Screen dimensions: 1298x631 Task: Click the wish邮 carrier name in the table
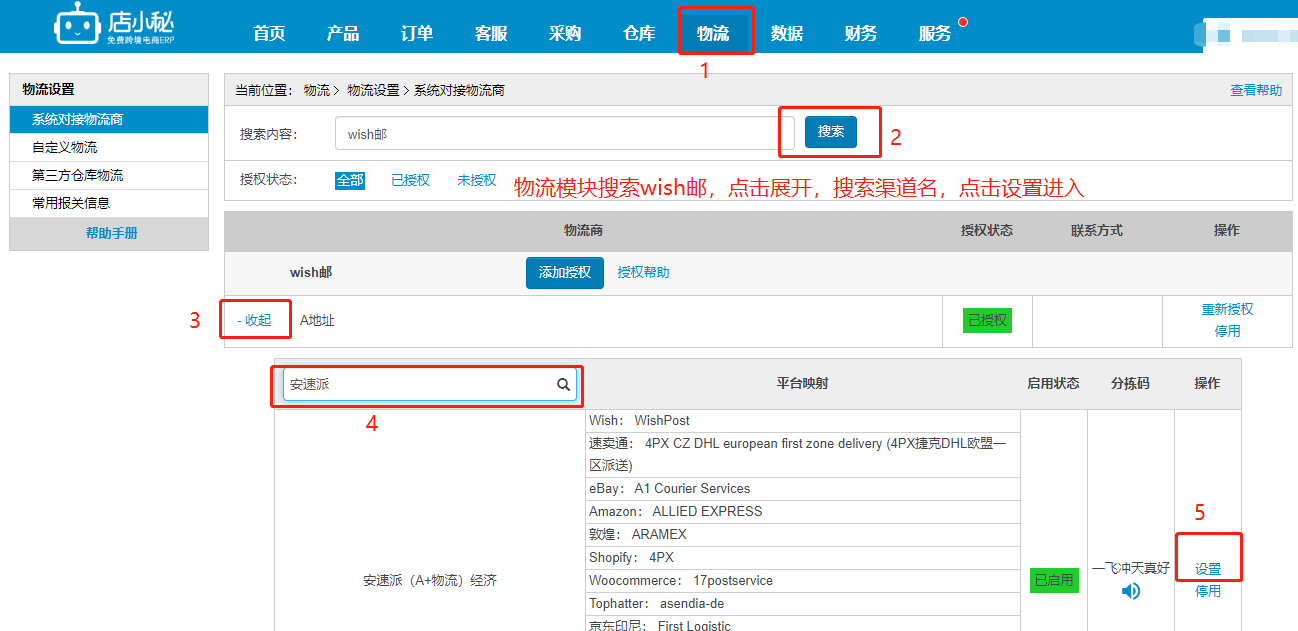[x=311, y=272]
